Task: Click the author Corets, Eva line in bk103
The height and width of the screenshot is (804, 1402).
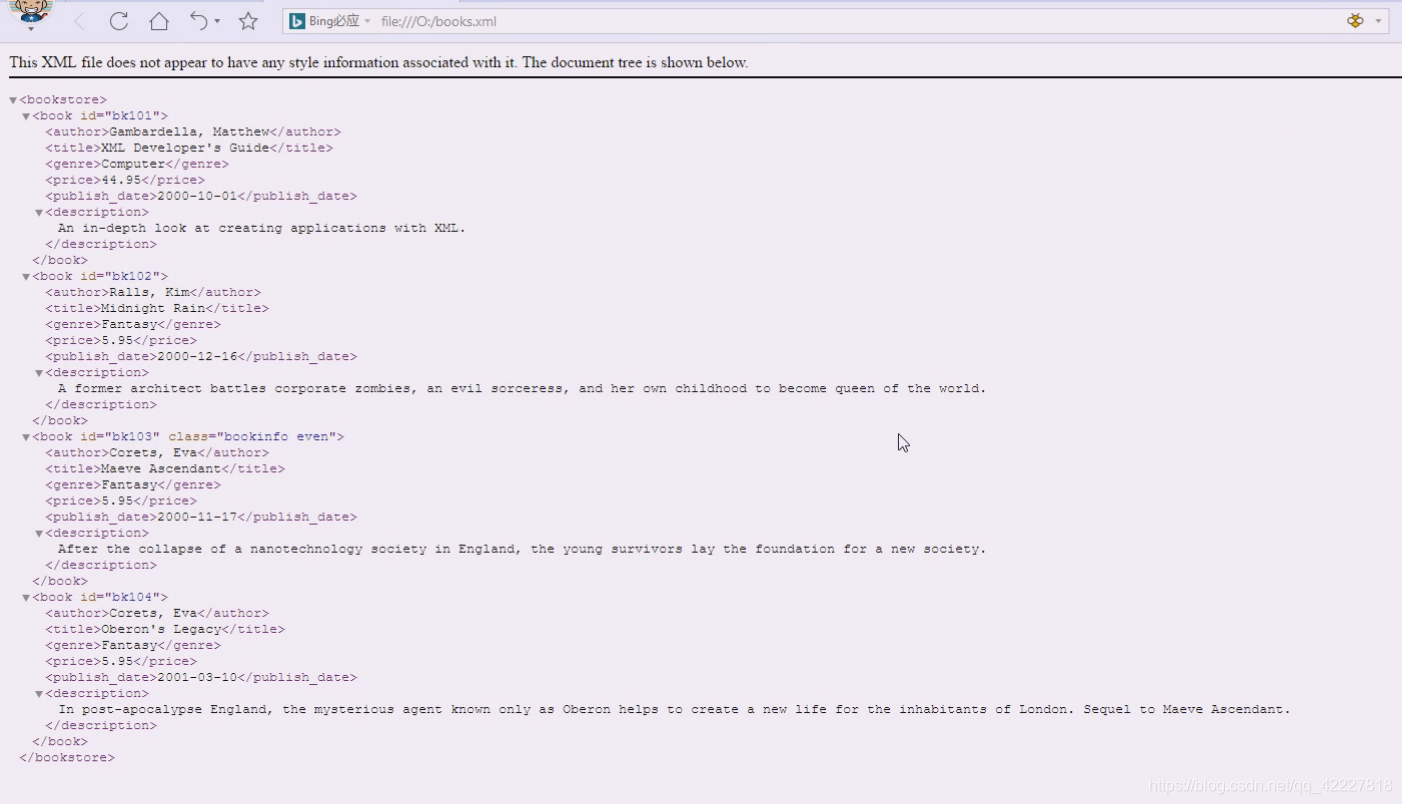Action: 157,453
